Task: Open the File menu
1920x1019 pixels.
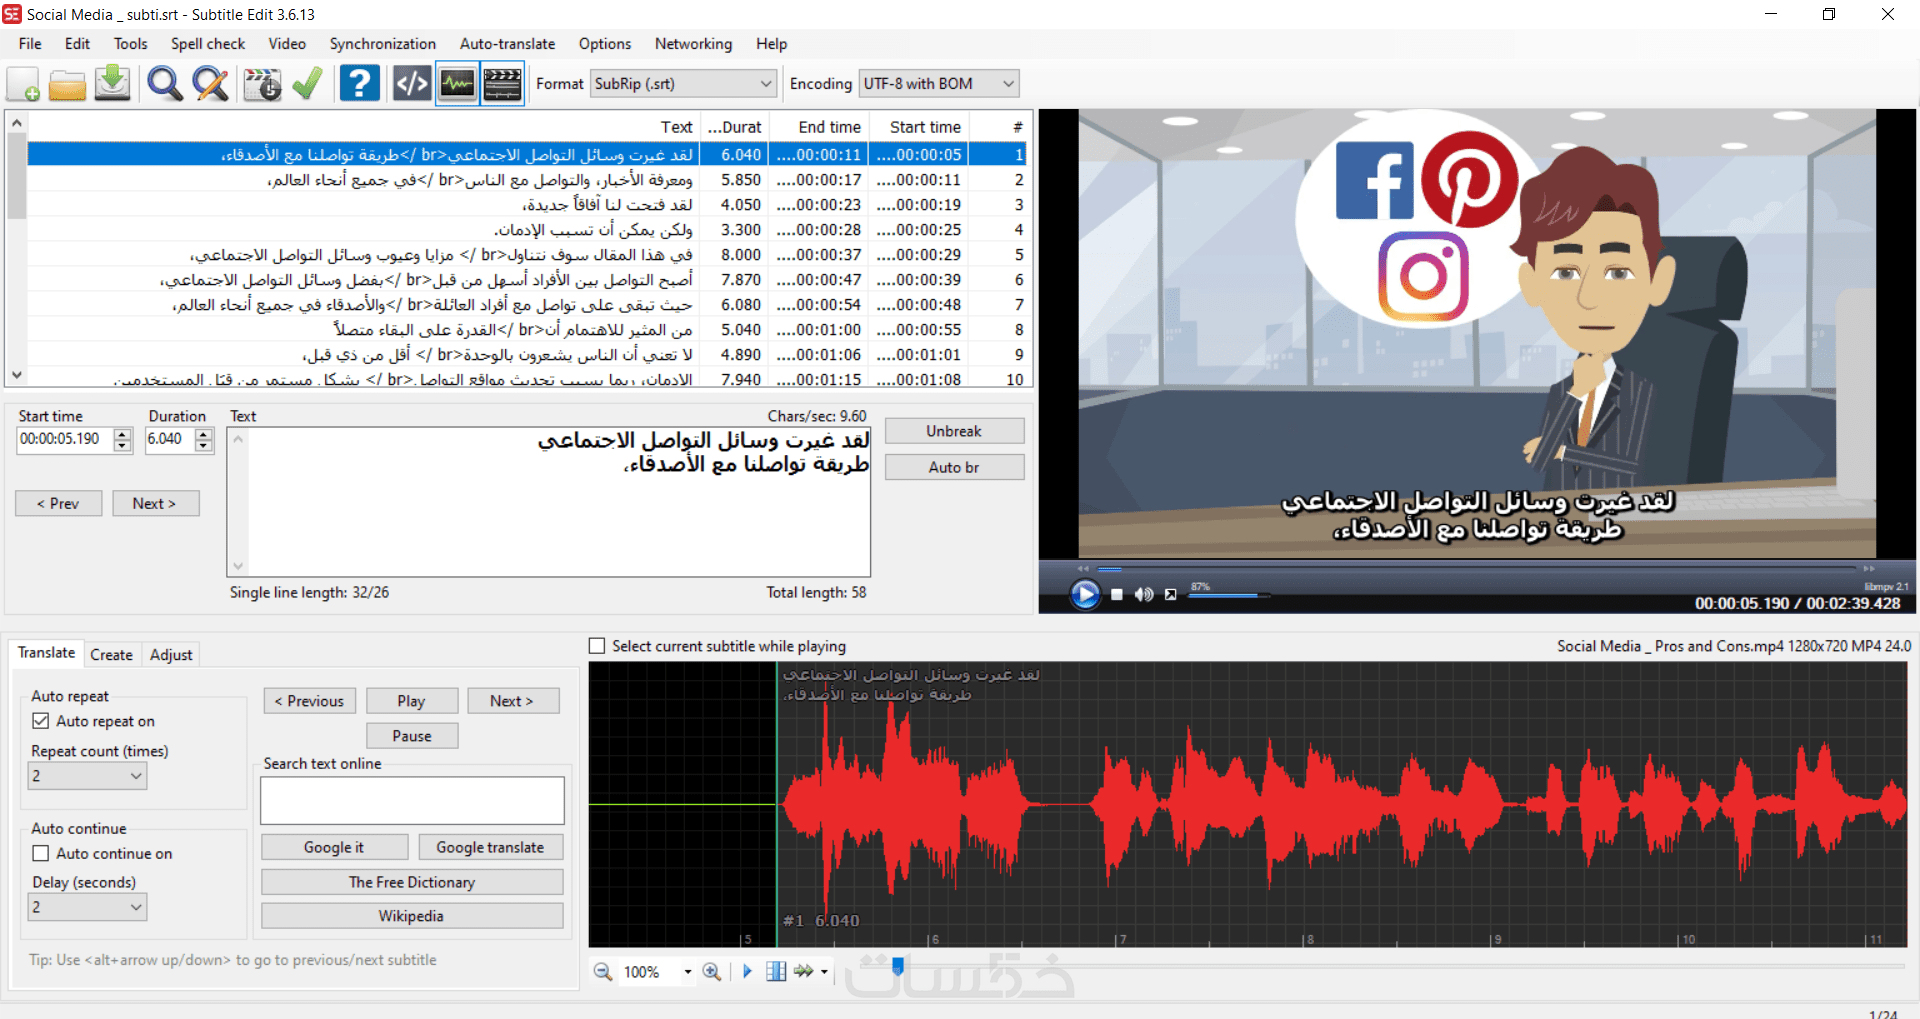Action: (30, 44)
